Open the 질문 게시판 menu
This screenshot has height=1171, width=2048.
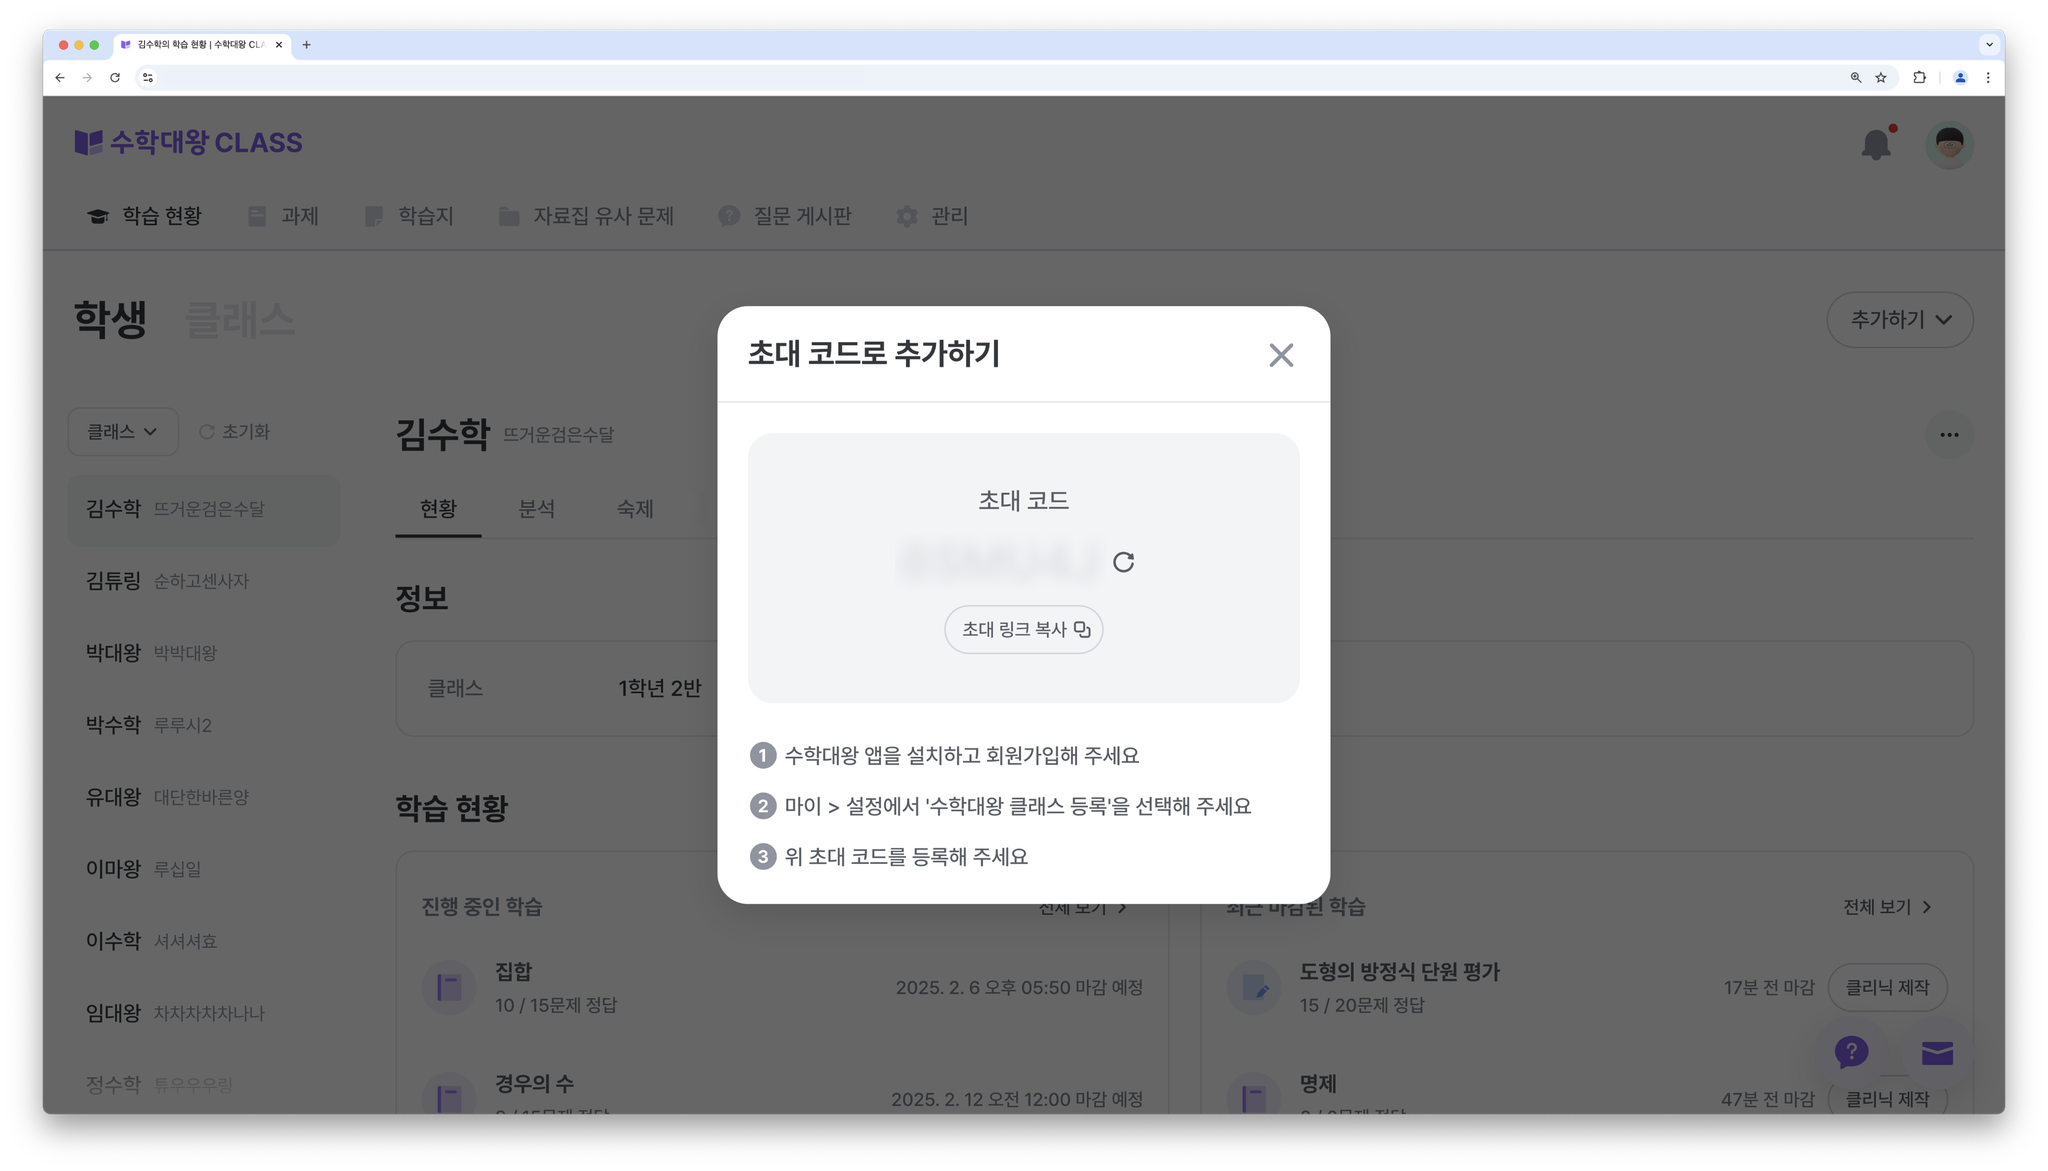785,216
